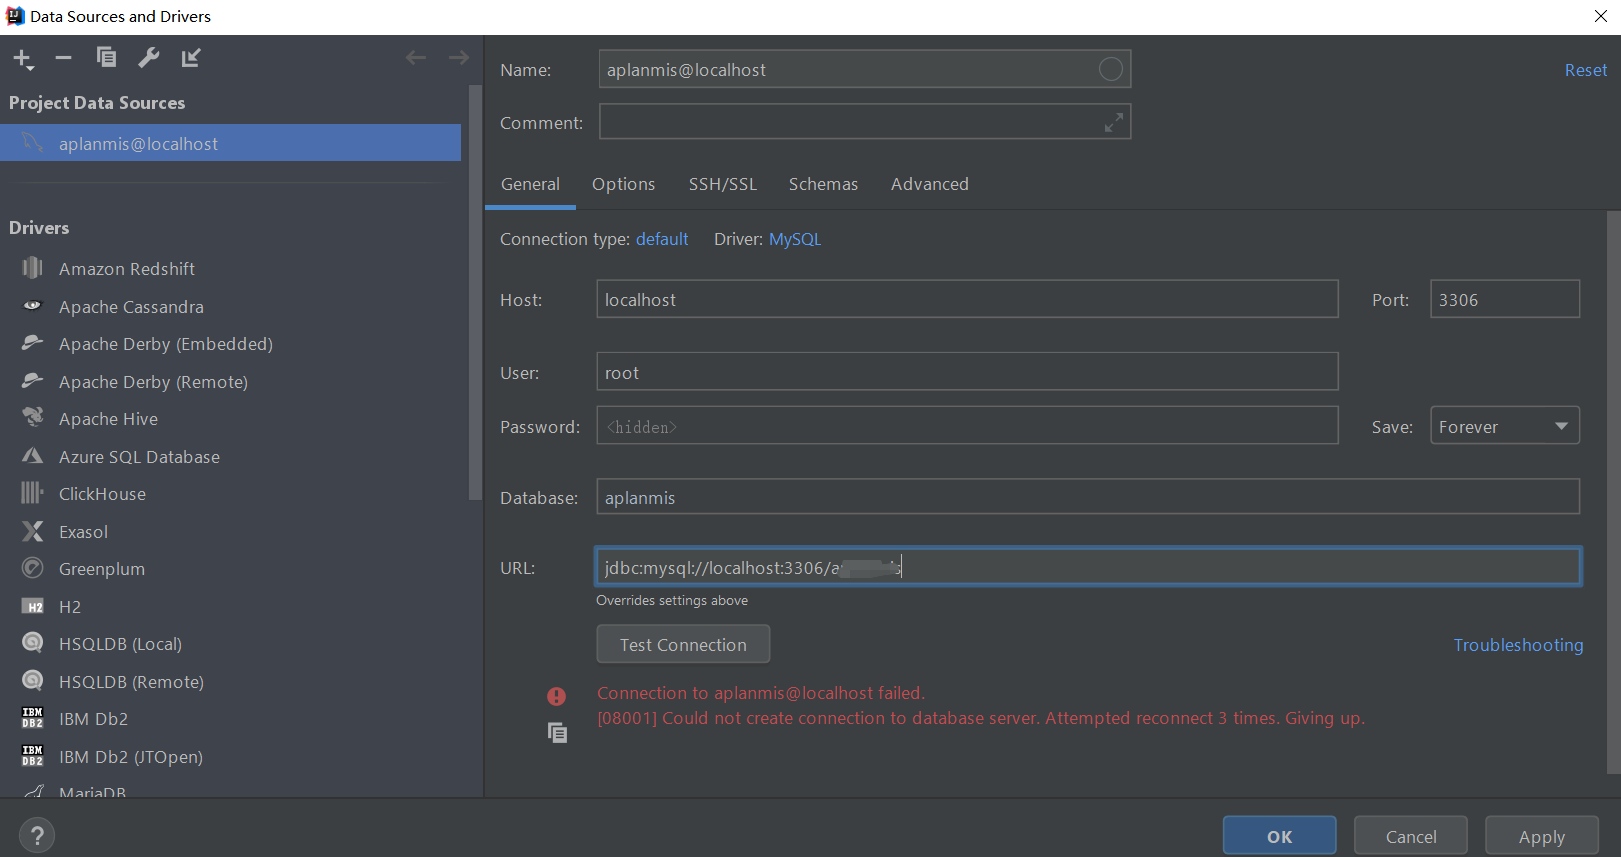The image size is (1621, 857).
Task: Open driver settings wrench icon
Action: [x=148, y=58]
